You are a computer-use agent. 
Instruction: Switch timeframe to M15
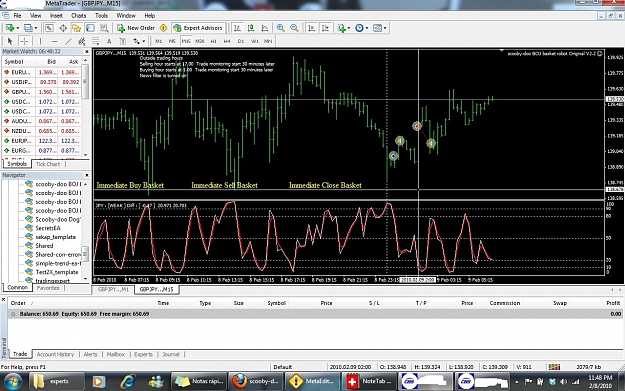point(186,41)
